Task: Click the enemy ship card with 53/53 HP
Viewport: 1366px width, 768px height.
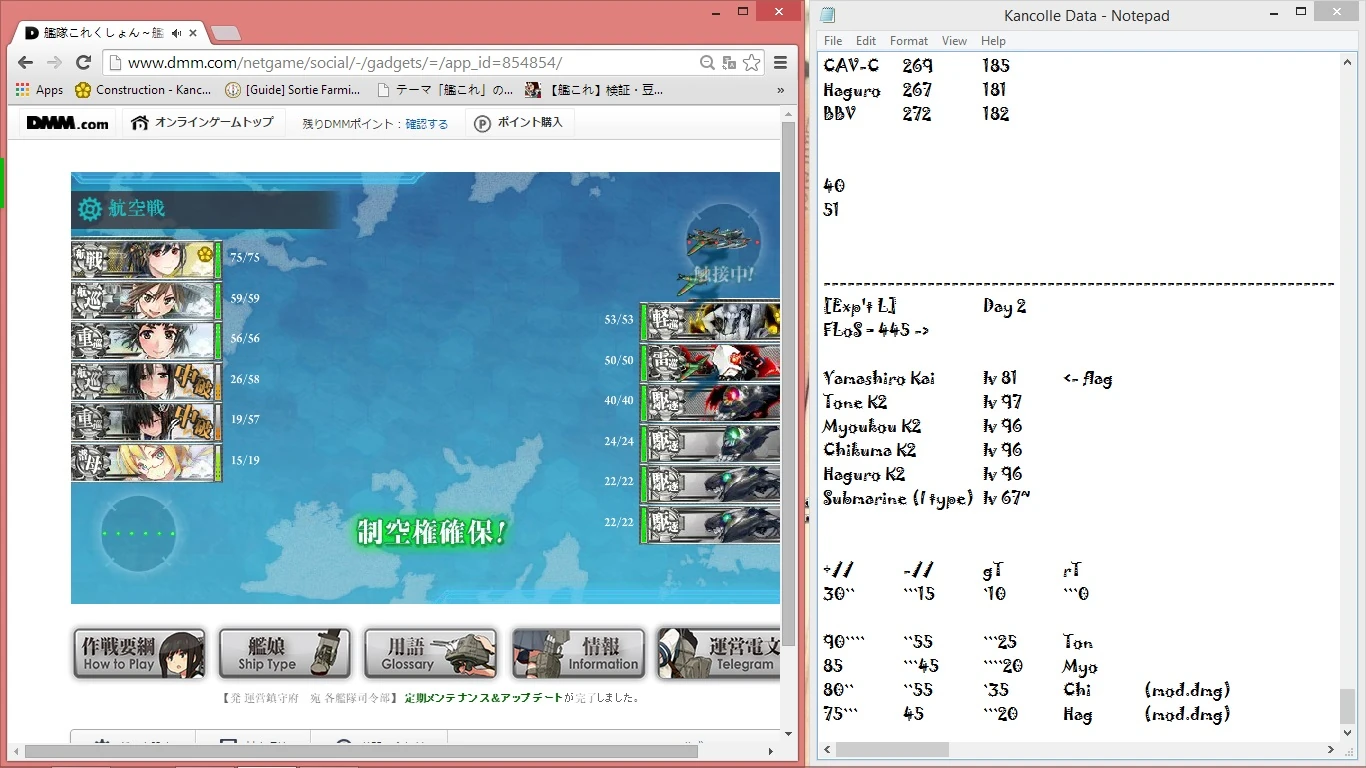Action: coord(710,321)
